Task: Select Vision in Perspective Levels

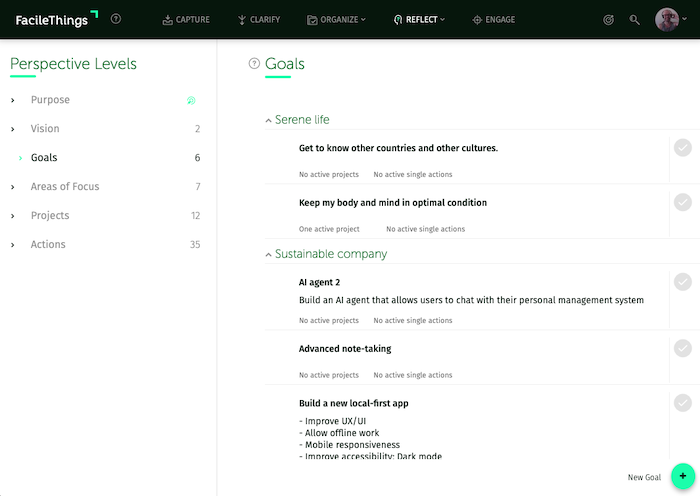Action: coord(45,129)
